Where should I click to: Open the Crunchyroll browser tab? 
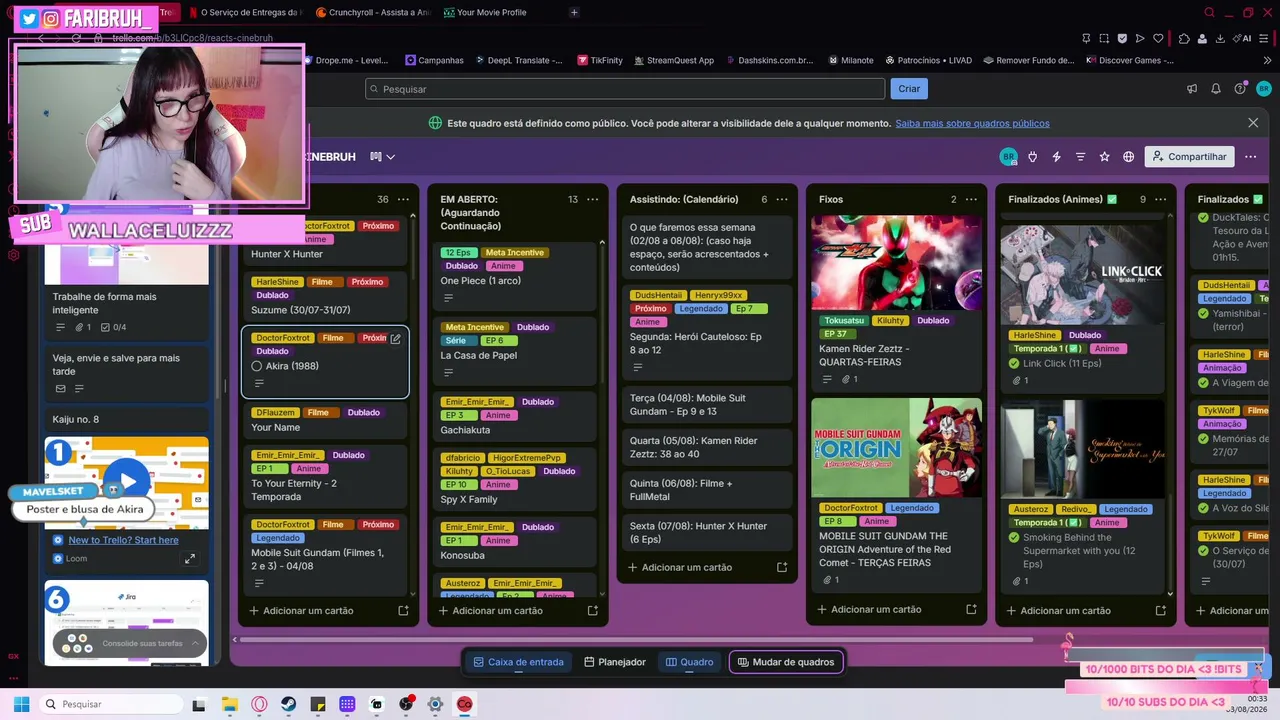[x=372, y=12]
